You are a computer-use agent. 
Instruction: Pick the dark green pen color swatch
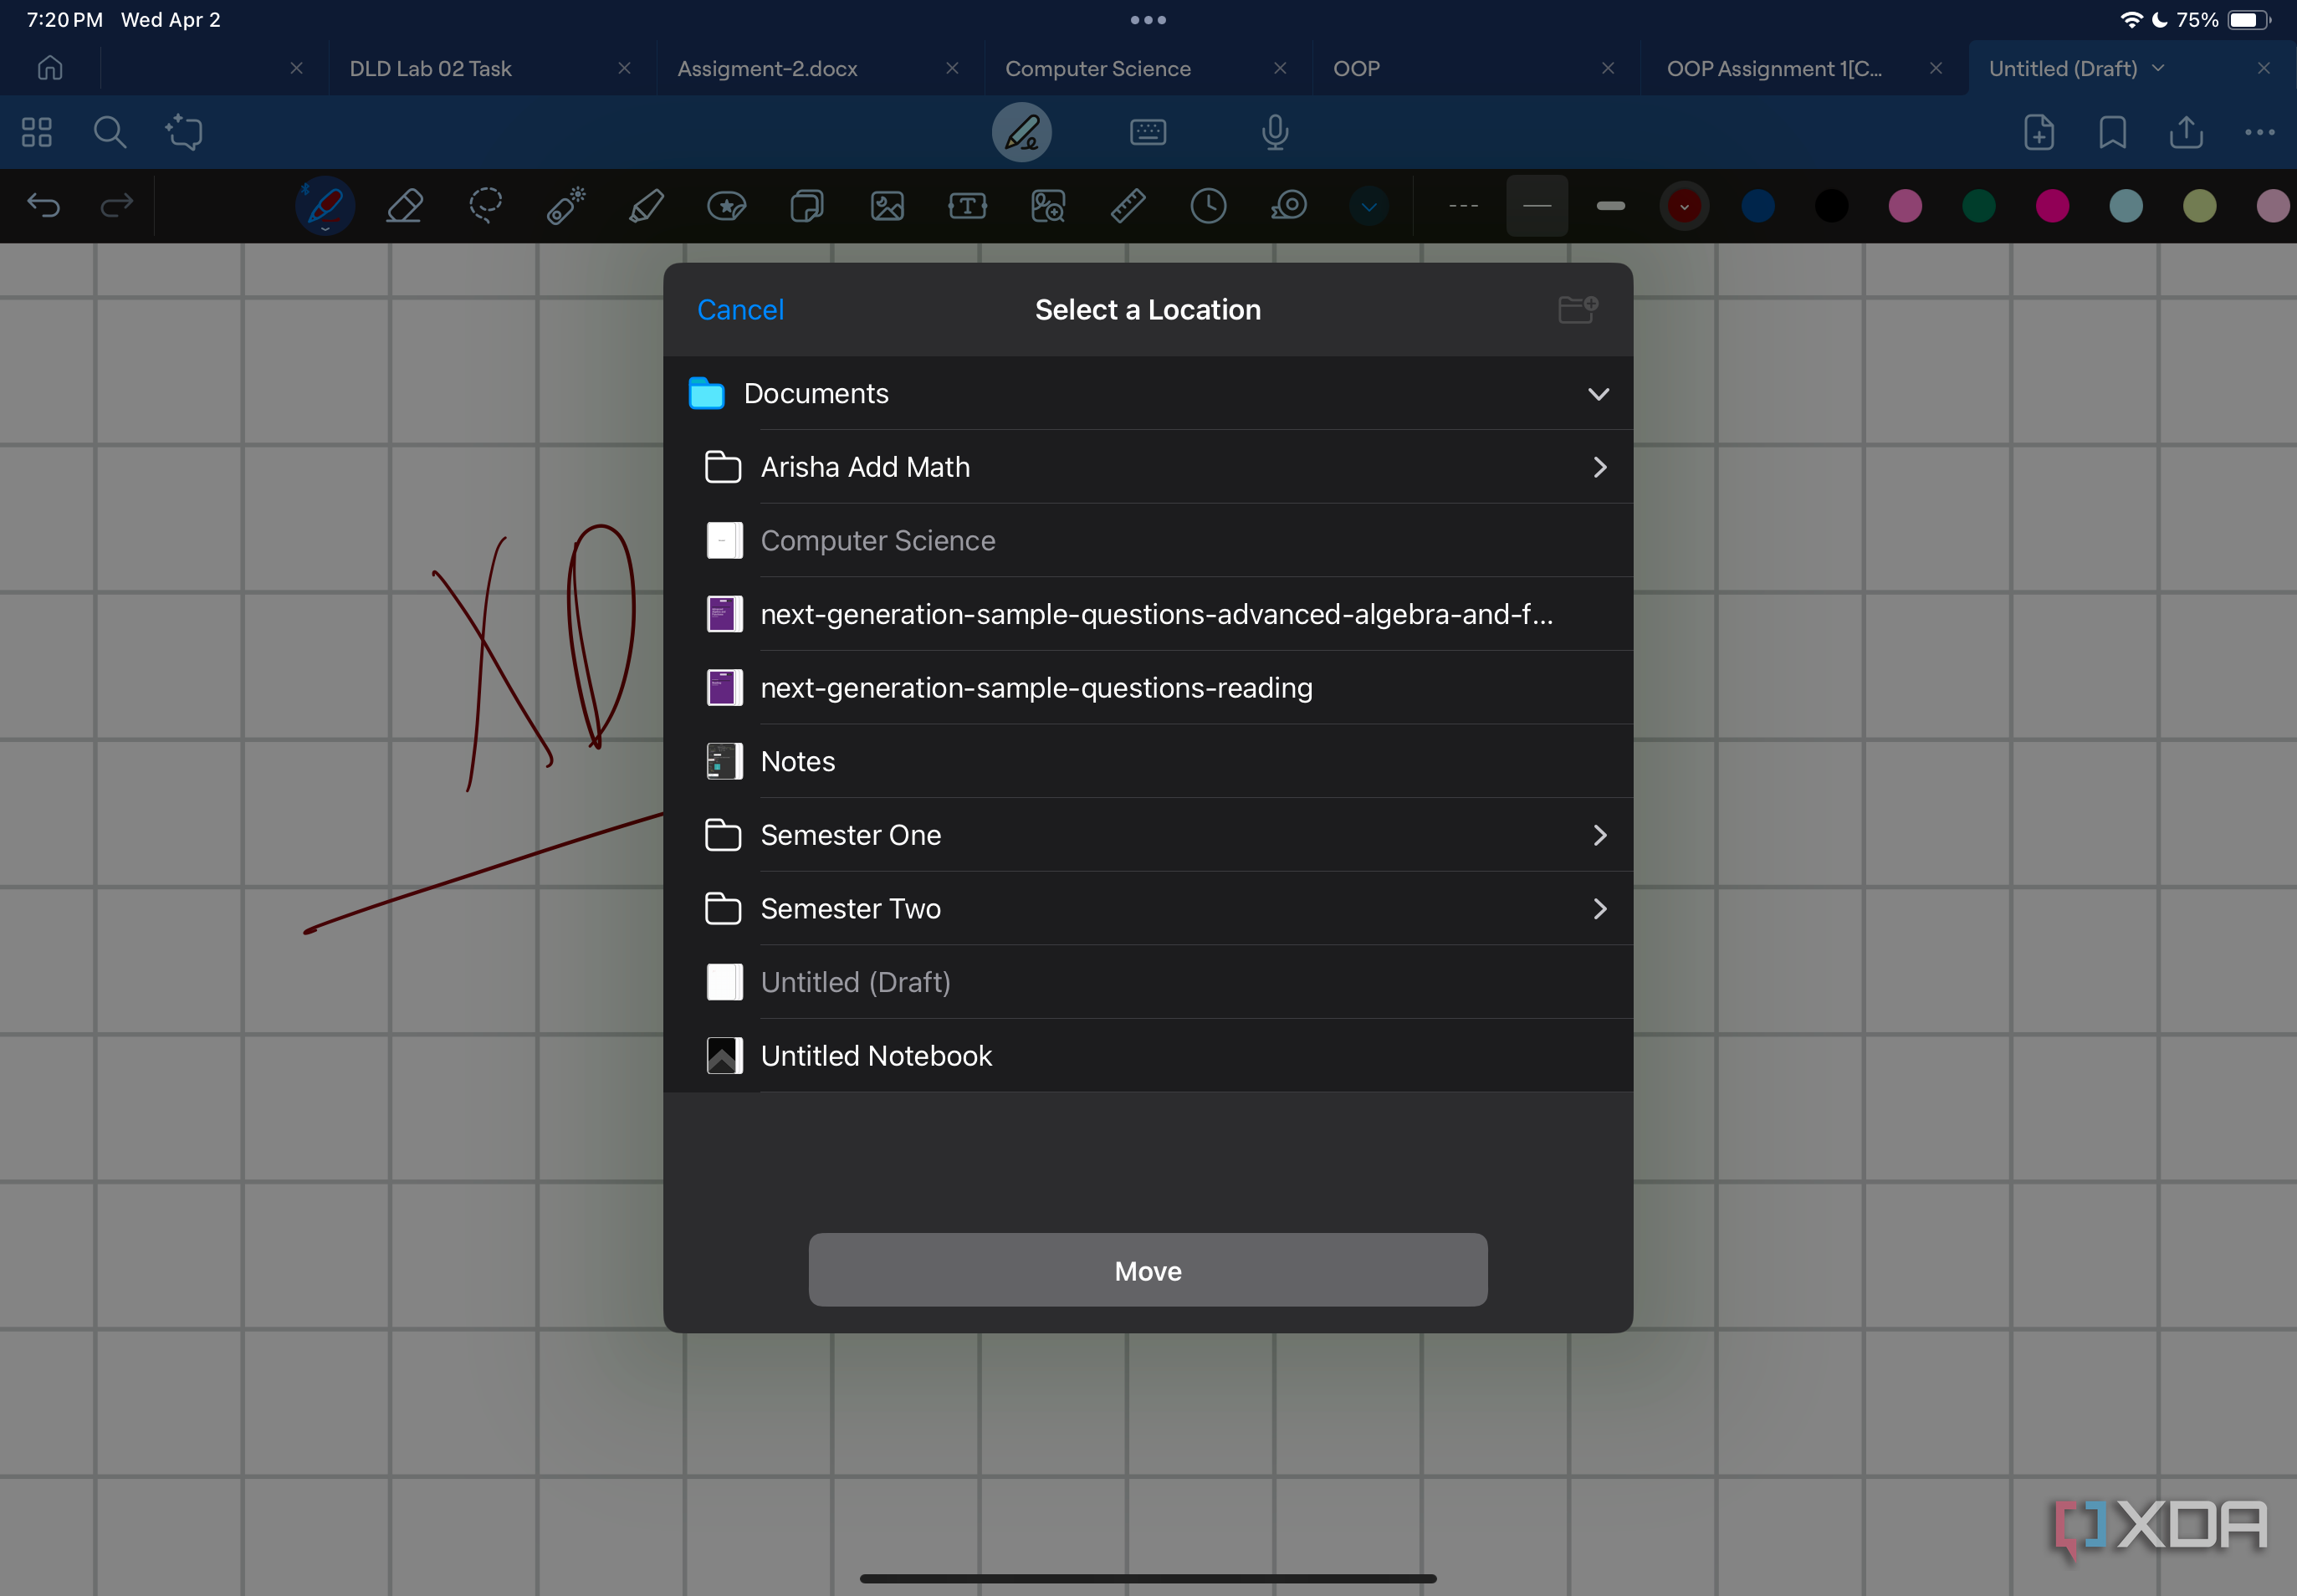(1978, 206)
